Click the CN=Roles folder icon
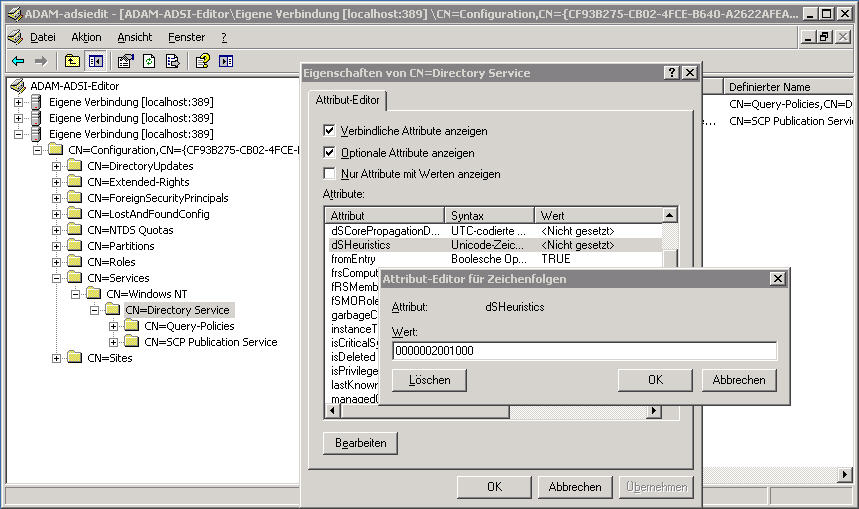Image resolution: width=859 pixels, height=509 pixels. click(x=75, y=261)
